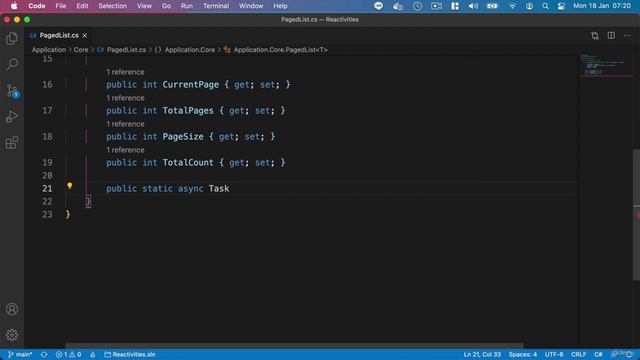
Task: Click the CurrentPage property name
Action: click(191, 84)
